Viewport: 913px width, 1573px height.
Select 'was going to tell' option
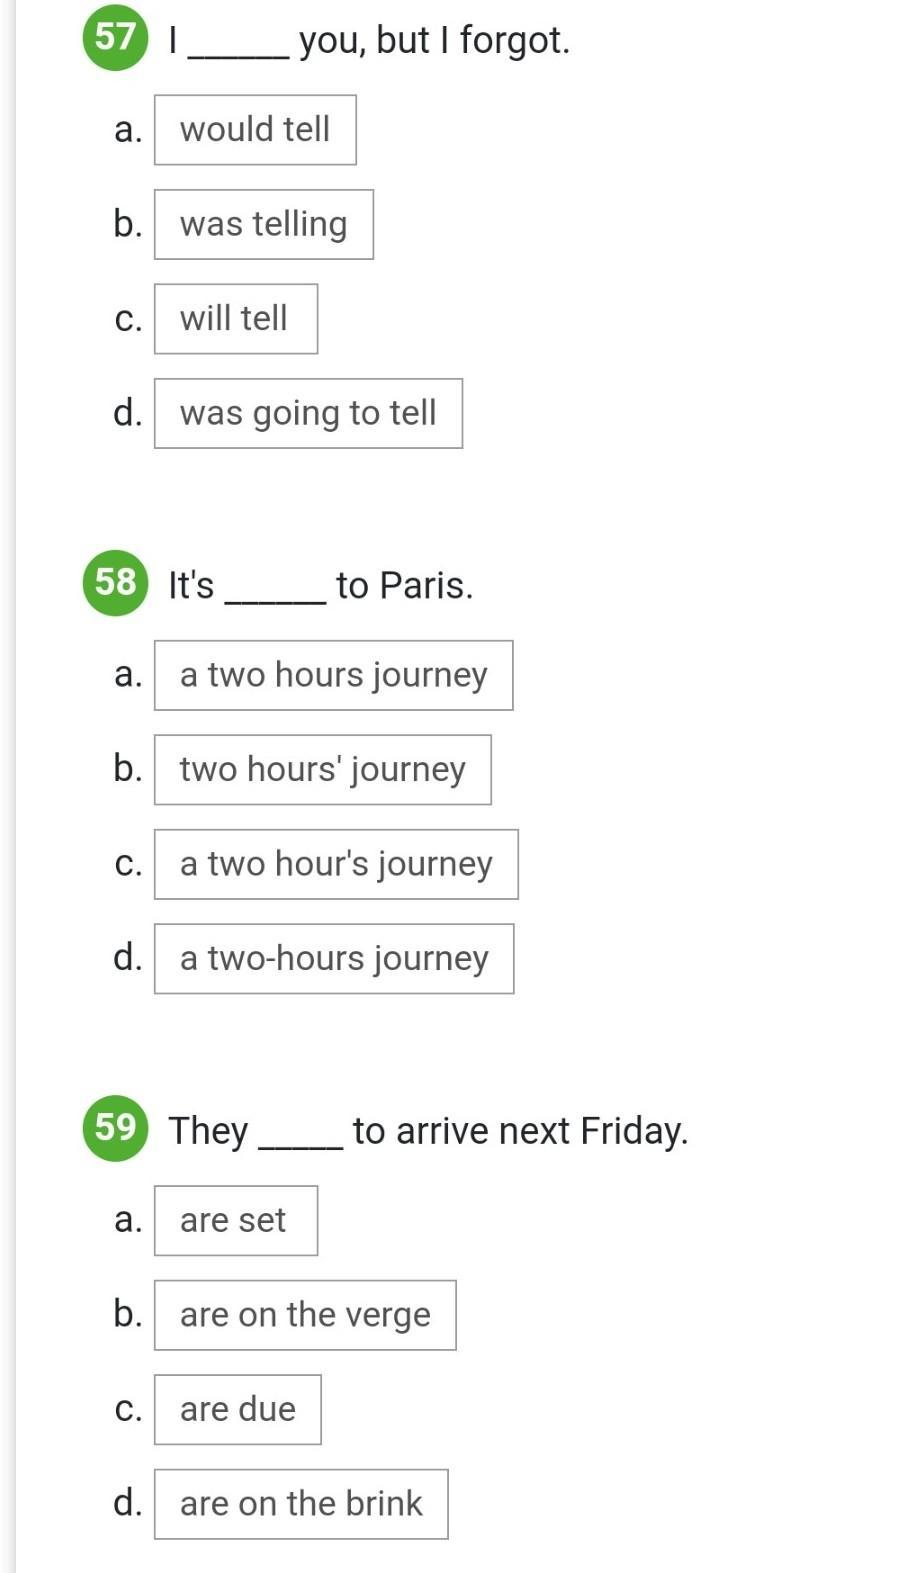click(308, 413)
